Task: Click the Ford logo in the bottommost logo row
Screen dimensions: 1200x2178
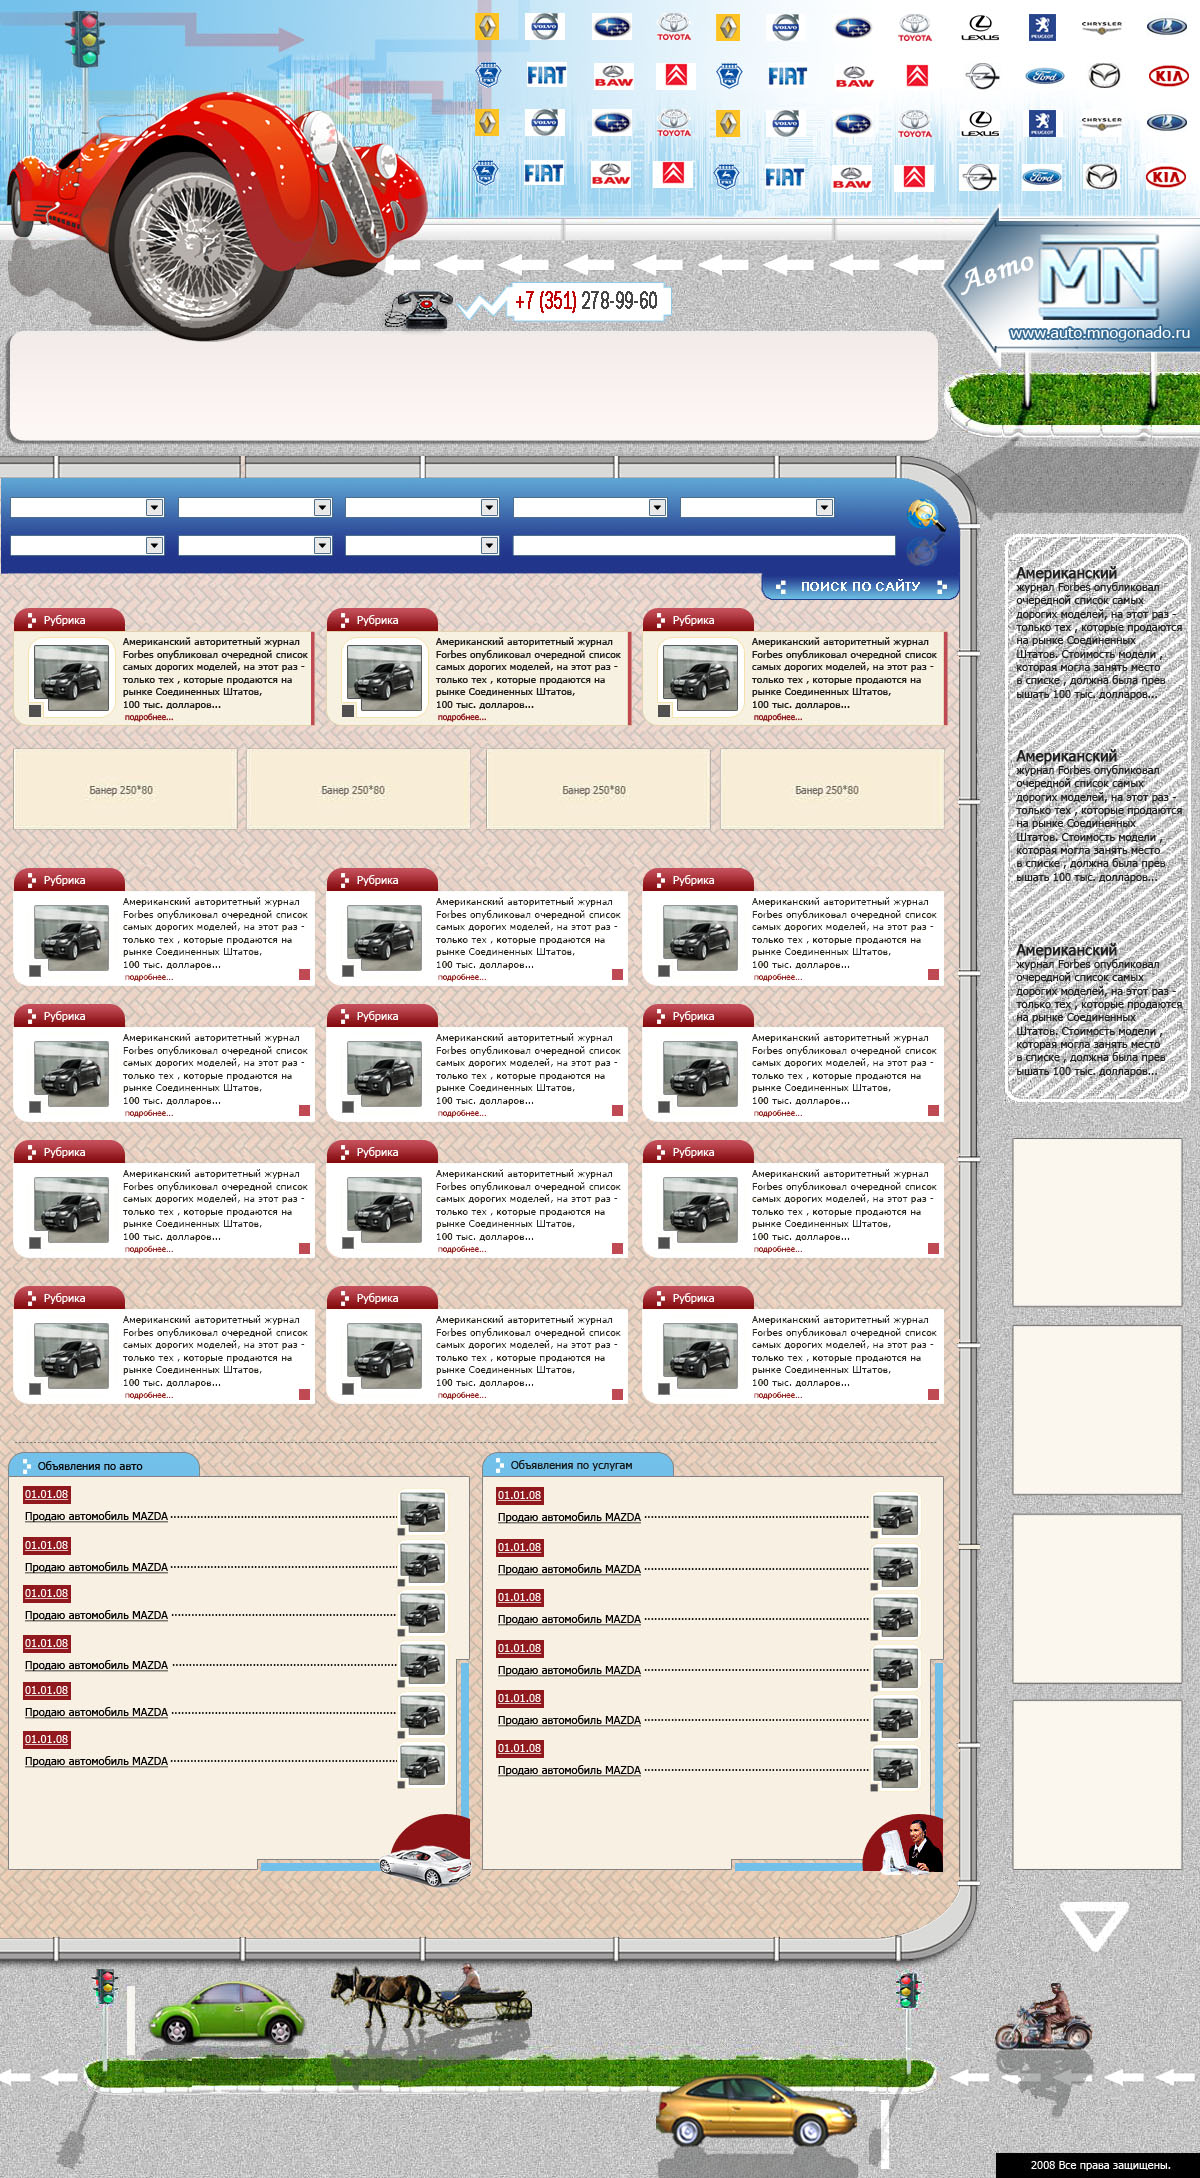Action: click(x=1042, y=177)
